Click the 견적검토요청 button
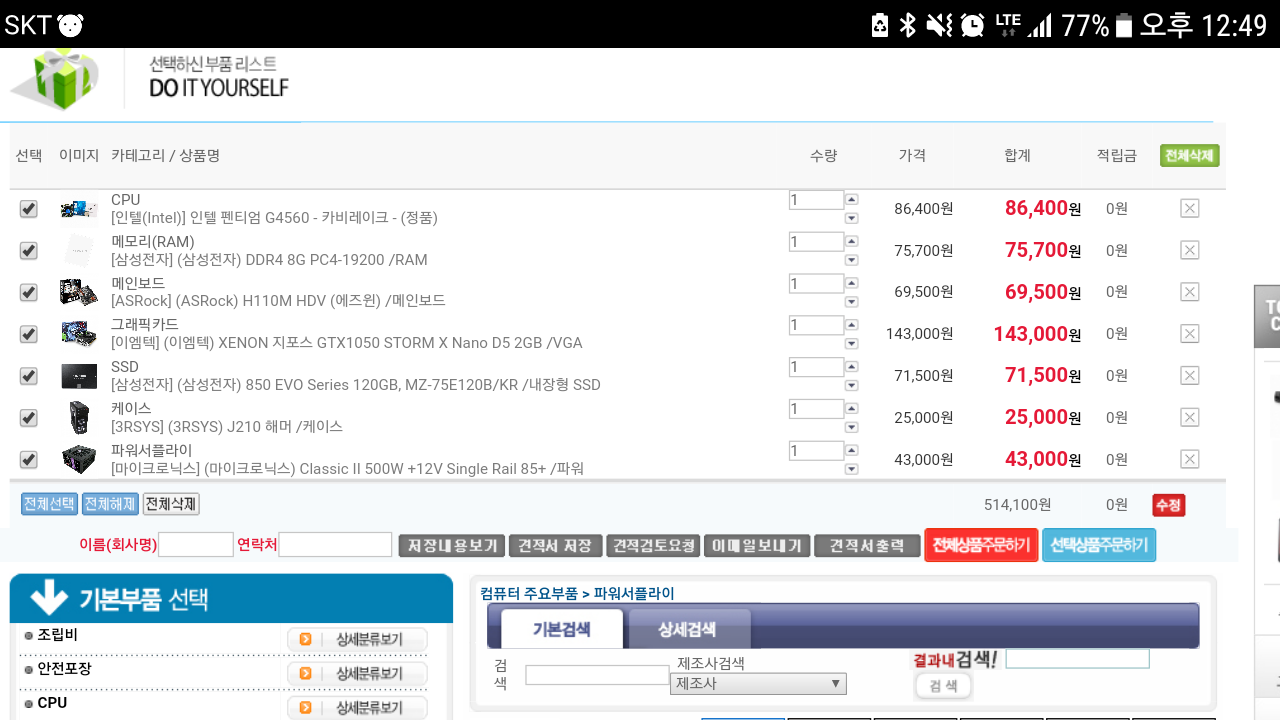The height and width of the screenshot is (720, 1280). 653,546
